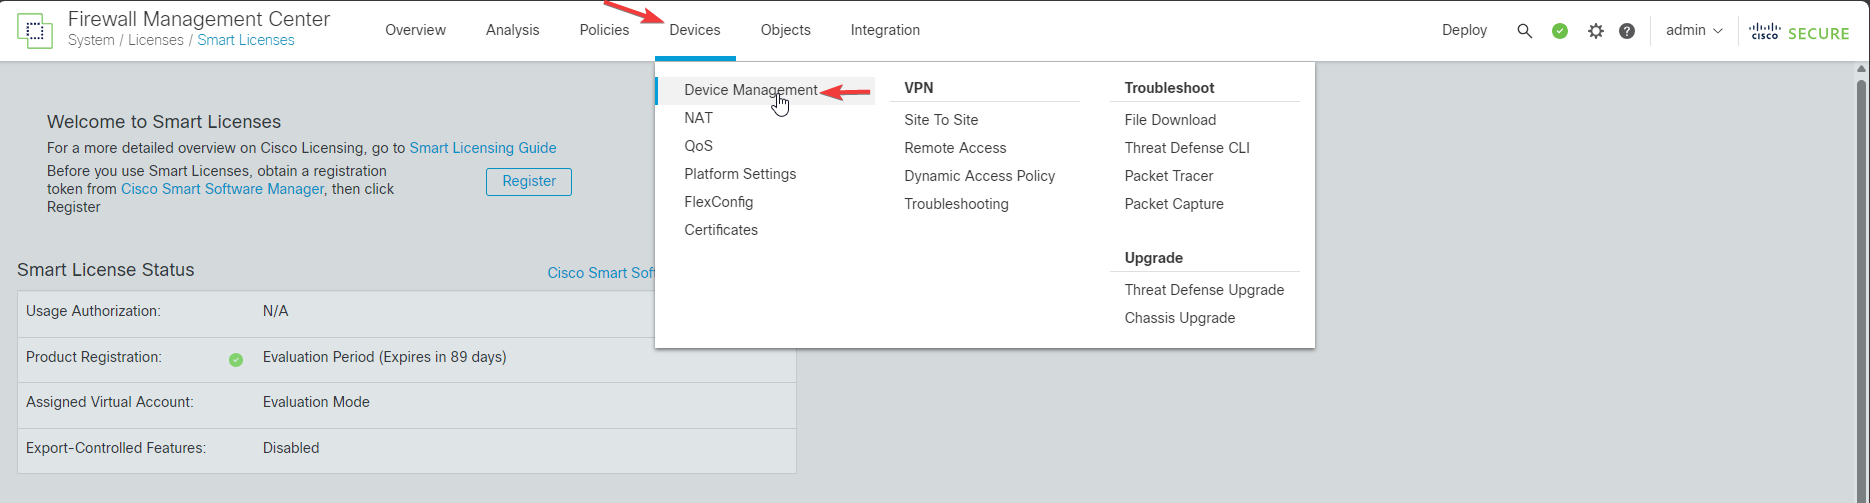Screen dimensions: 1870x503
Task: Click the Firewall Management Center logo icon
Action: pos(35,31)
